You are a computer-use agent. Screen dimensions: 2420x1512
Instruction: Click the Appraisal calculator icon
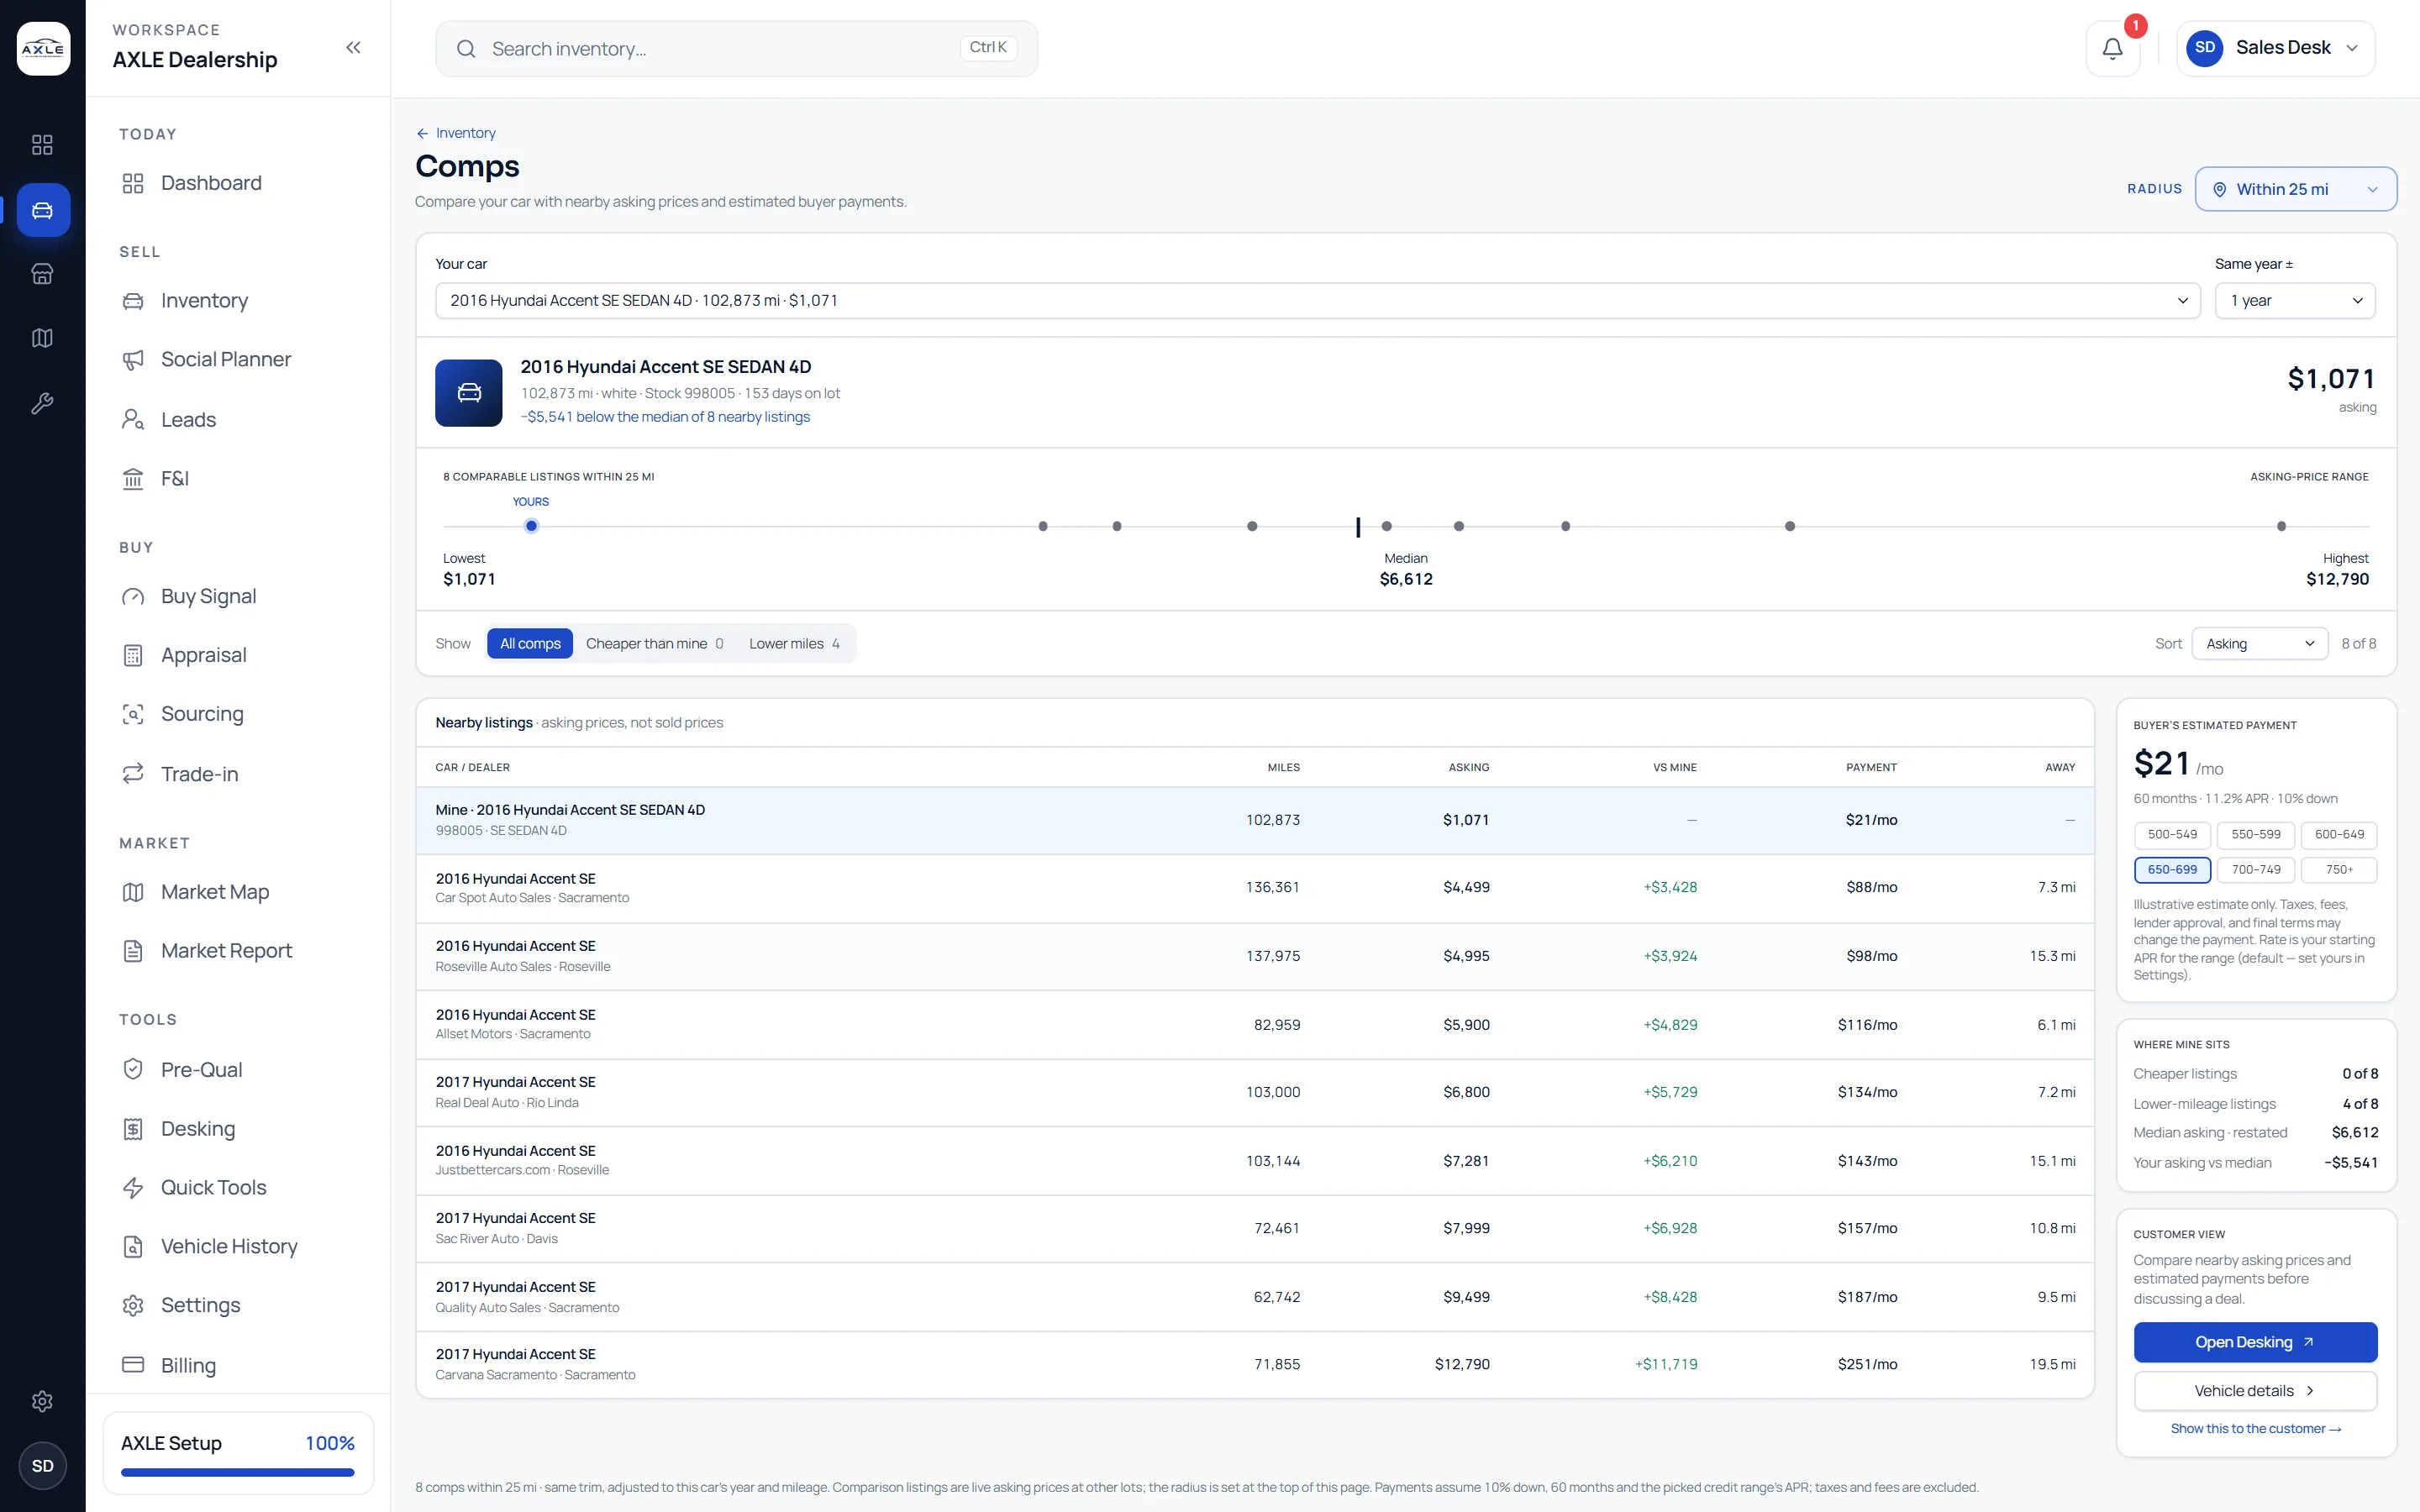[x=133, y=655]
